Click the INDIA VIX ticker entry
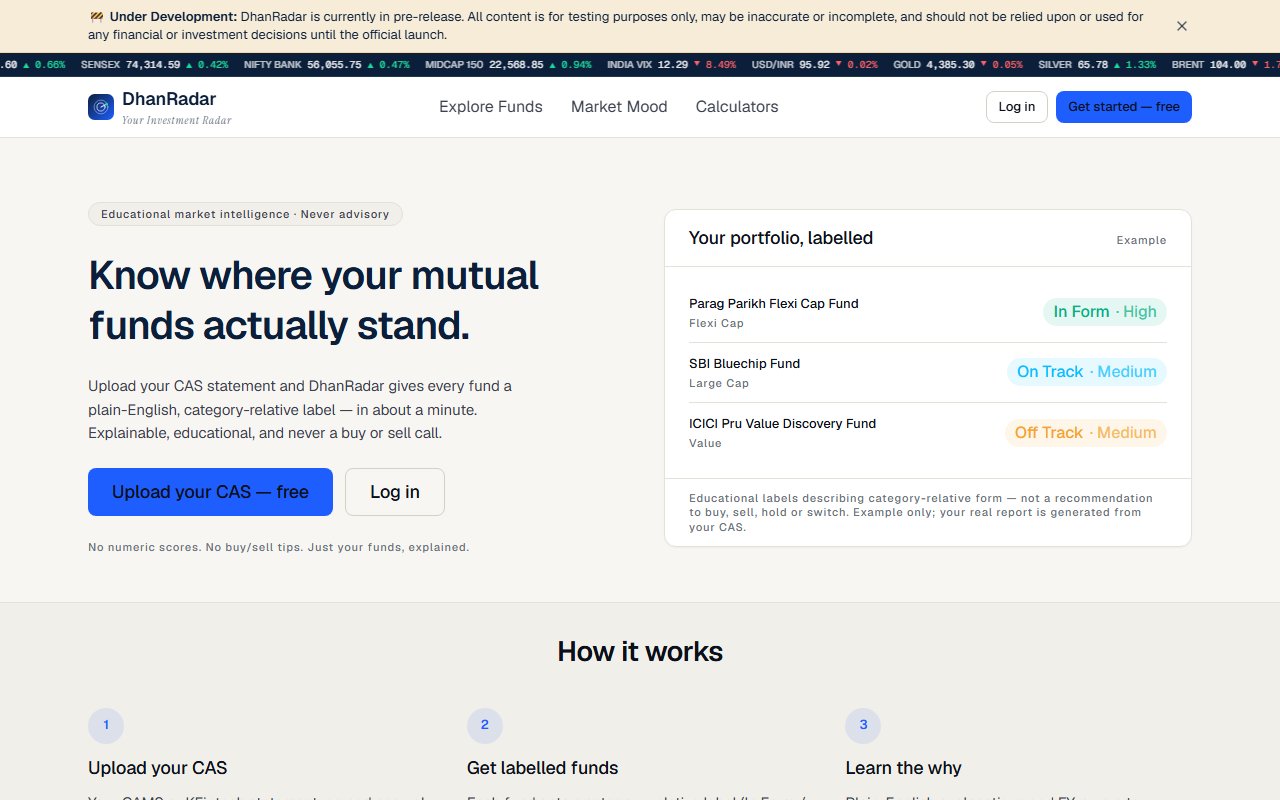Image resolution: width=1280 pixels, height=800 pixels. (671, 65)
